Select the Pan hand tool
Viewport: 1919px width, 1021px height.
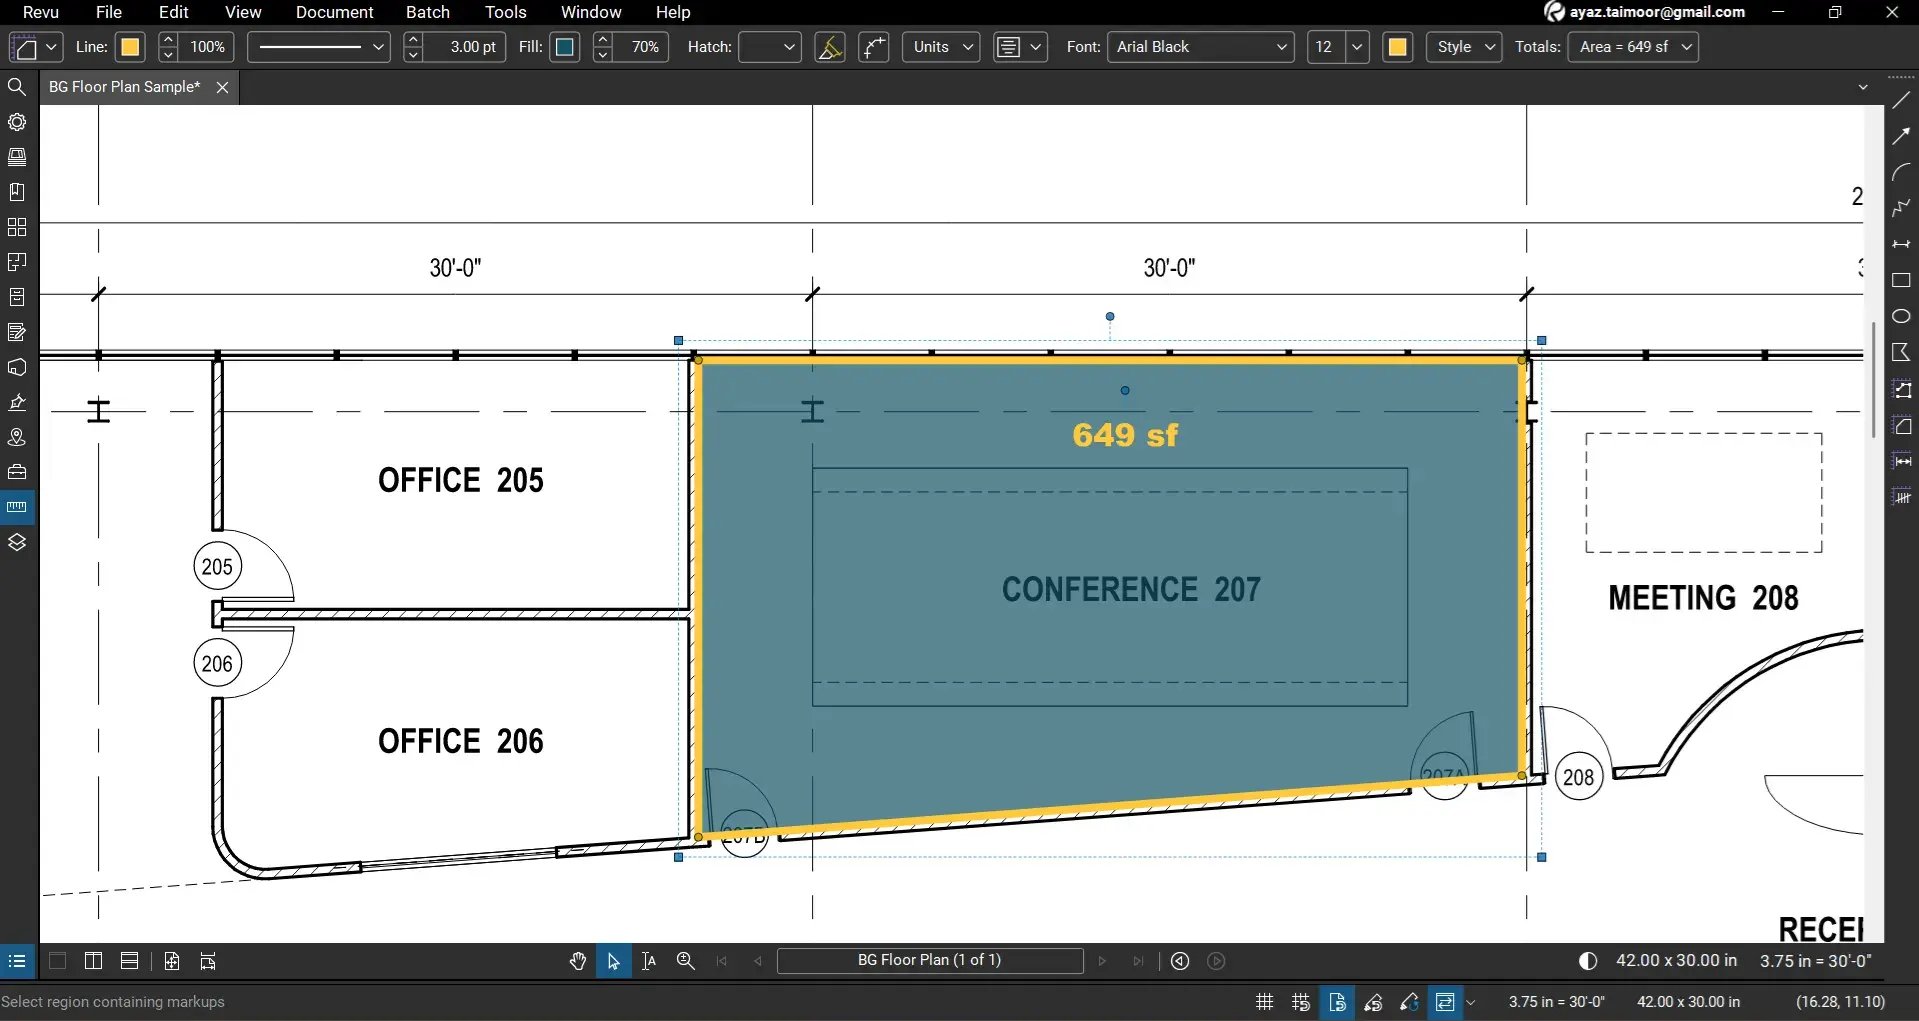[578, 961]
